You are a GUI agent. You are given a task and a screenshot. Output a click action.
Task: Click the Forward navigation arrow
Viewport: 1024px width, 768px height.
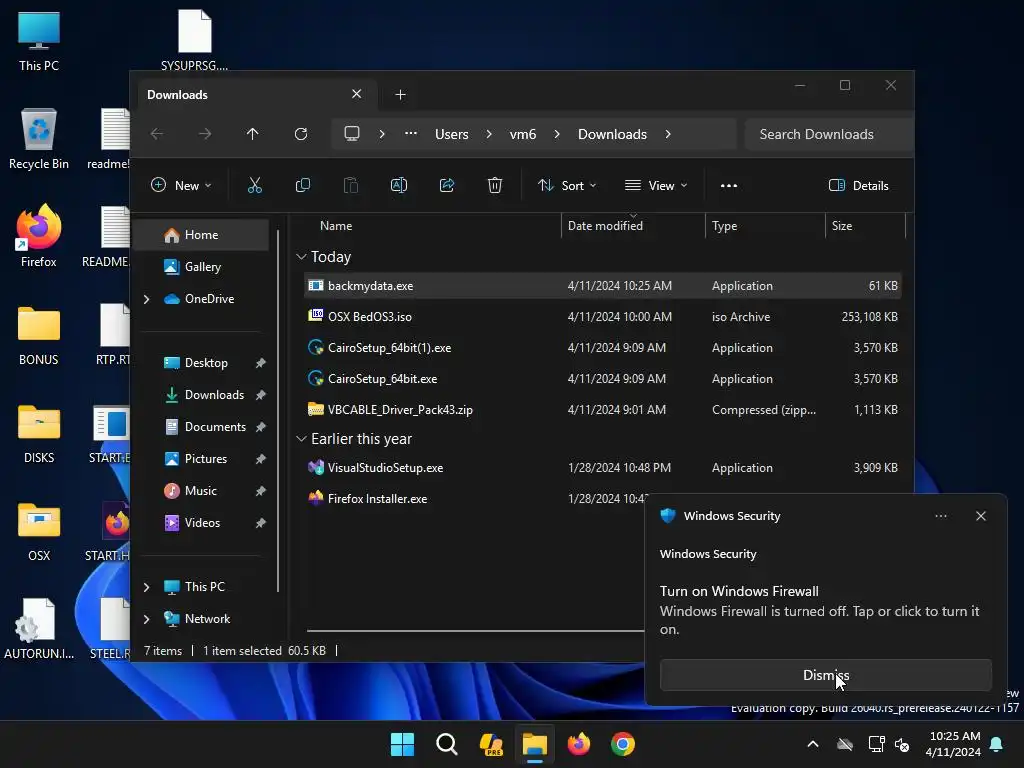[205, 134]
